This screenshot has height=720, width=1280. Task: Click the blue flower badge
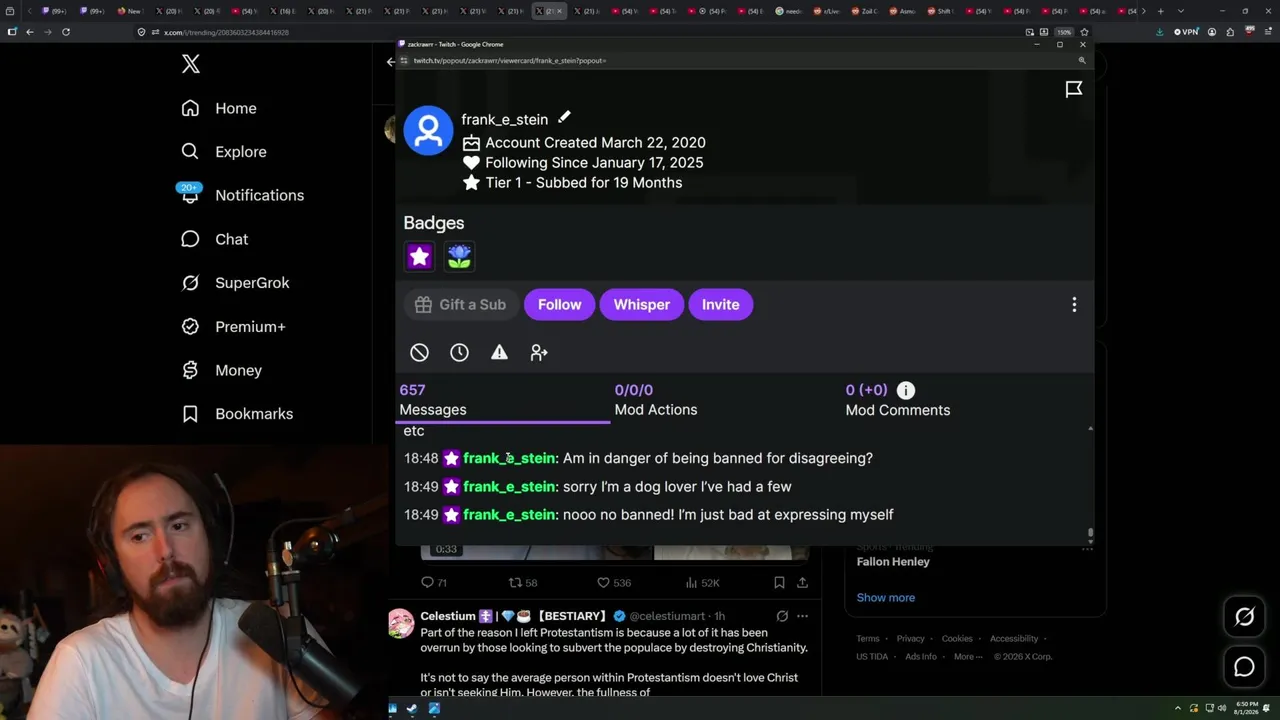[459, 256]
